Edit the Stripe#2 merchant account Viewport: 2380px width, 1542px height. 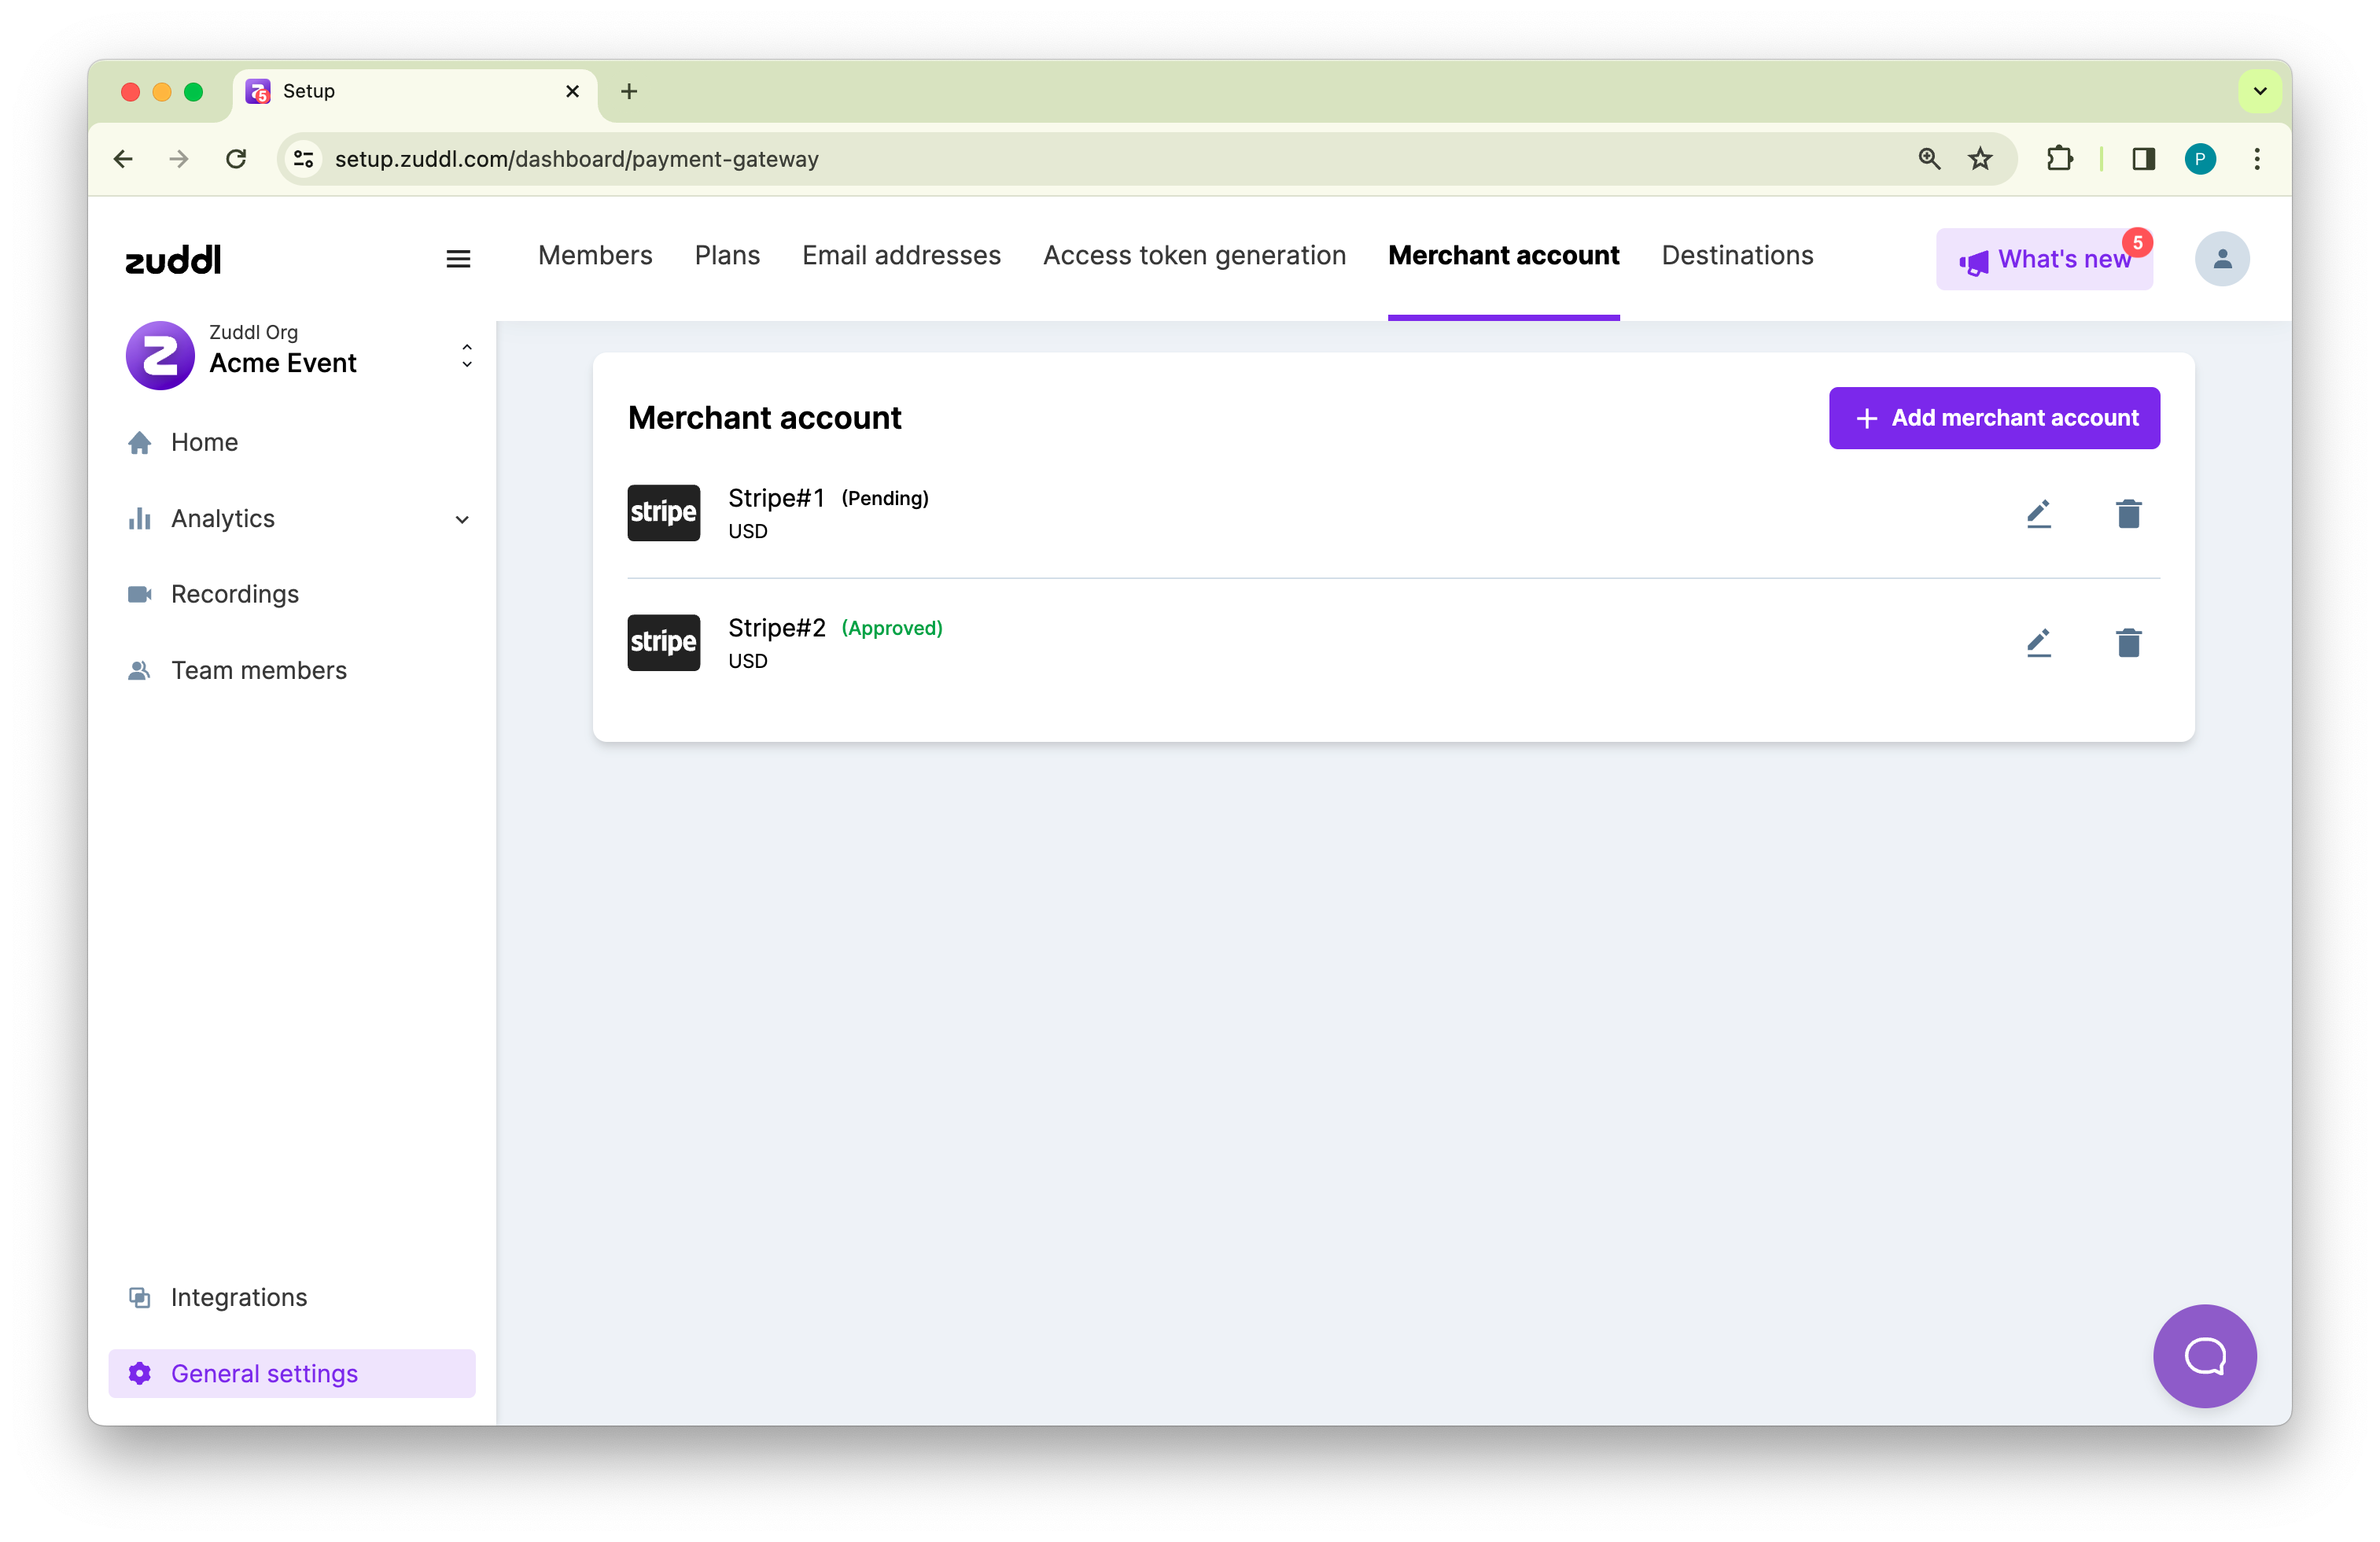point(2038,643)
